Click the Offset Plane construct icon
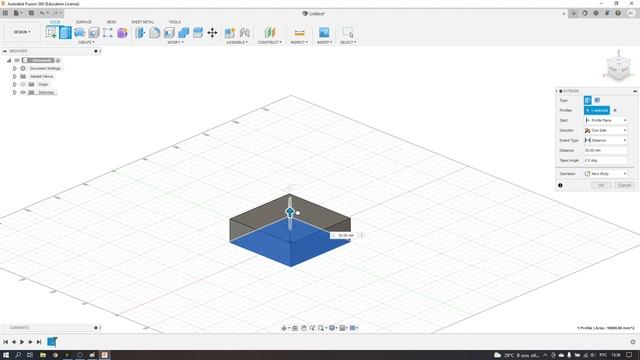This screenshot has width=640, height=360. point(270,32)
